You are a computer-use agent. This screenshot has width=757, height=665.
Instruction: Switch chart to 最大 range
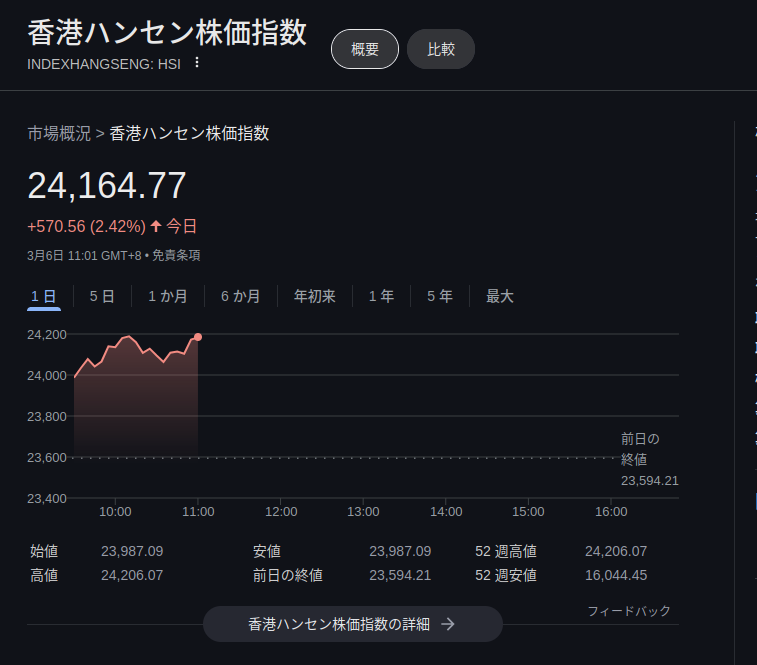[x=500, y=296]
